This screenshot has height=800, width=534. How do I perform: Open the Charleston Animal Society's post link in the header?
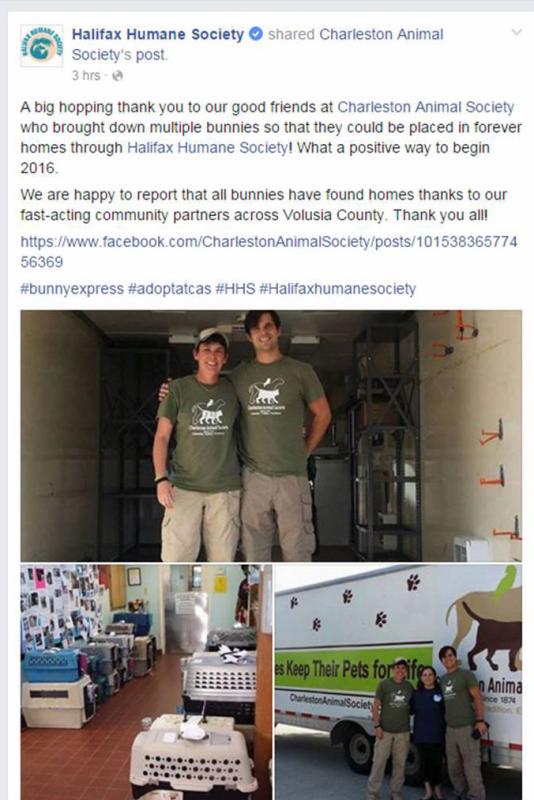click(x=257, y=44)
